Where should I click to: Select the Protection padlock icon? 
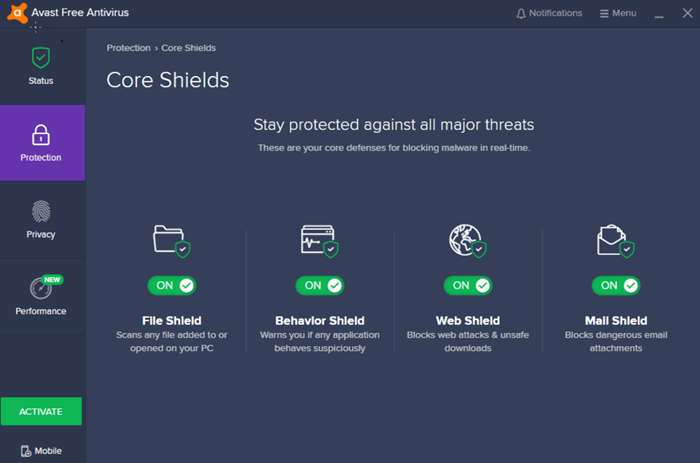41,135
